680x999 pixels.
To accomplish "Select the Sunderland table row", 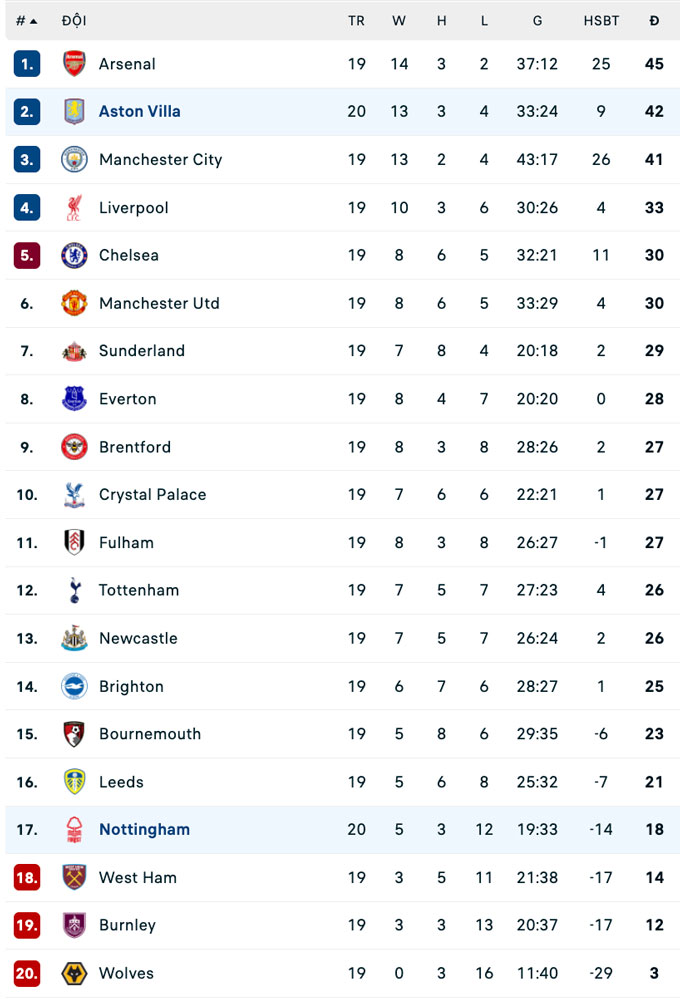I will (340, 351).
